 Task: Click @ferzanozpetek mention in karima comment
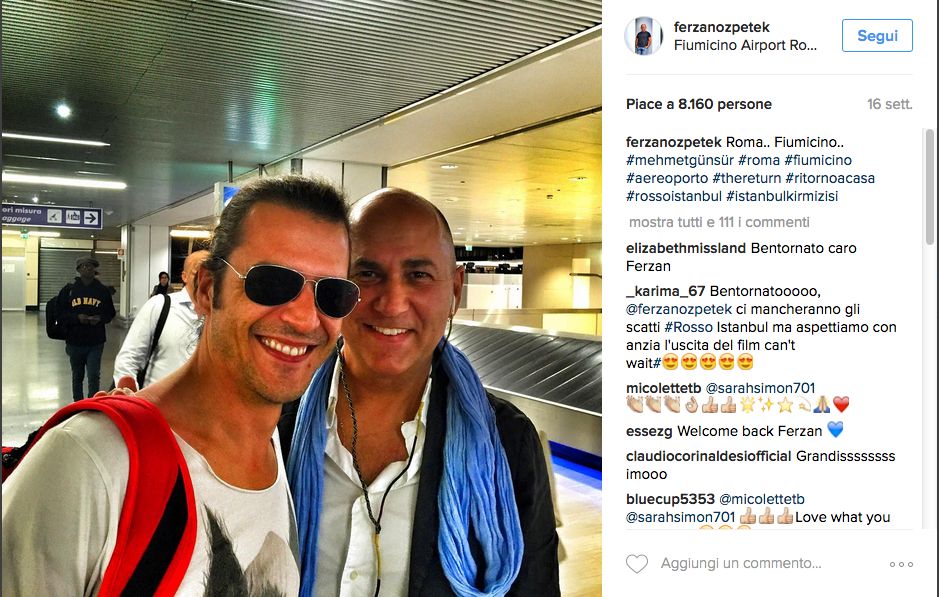(x=678, y=309)
